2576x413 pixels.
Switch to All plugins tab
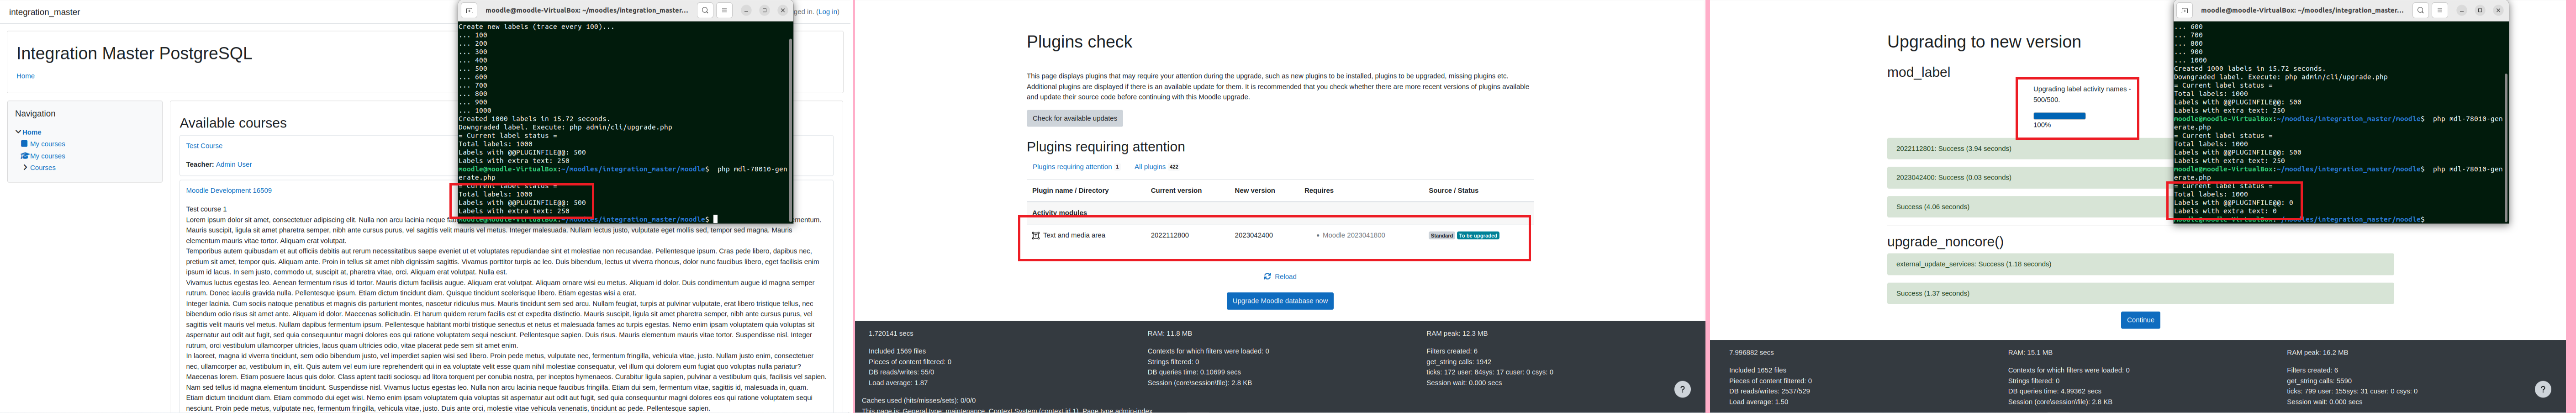(1150, 167)
